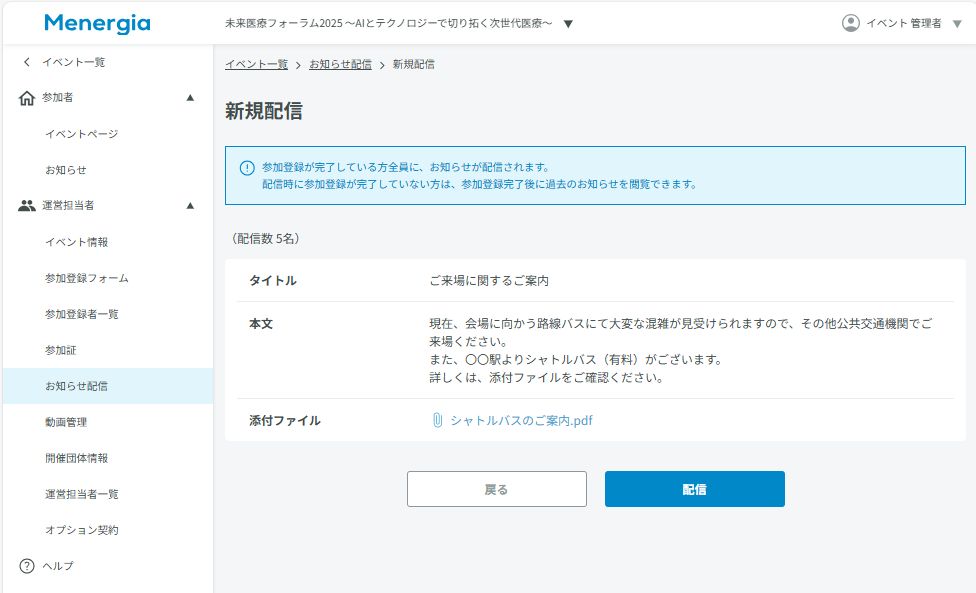Collapse the 参加者 section arrow

pos(190,98)
